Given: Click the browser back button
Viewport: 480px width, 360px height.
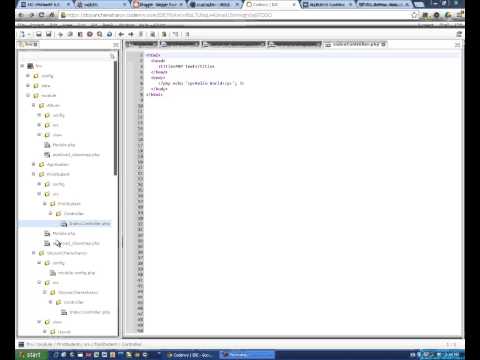Looking at the screenshot, I should point(21,15).
